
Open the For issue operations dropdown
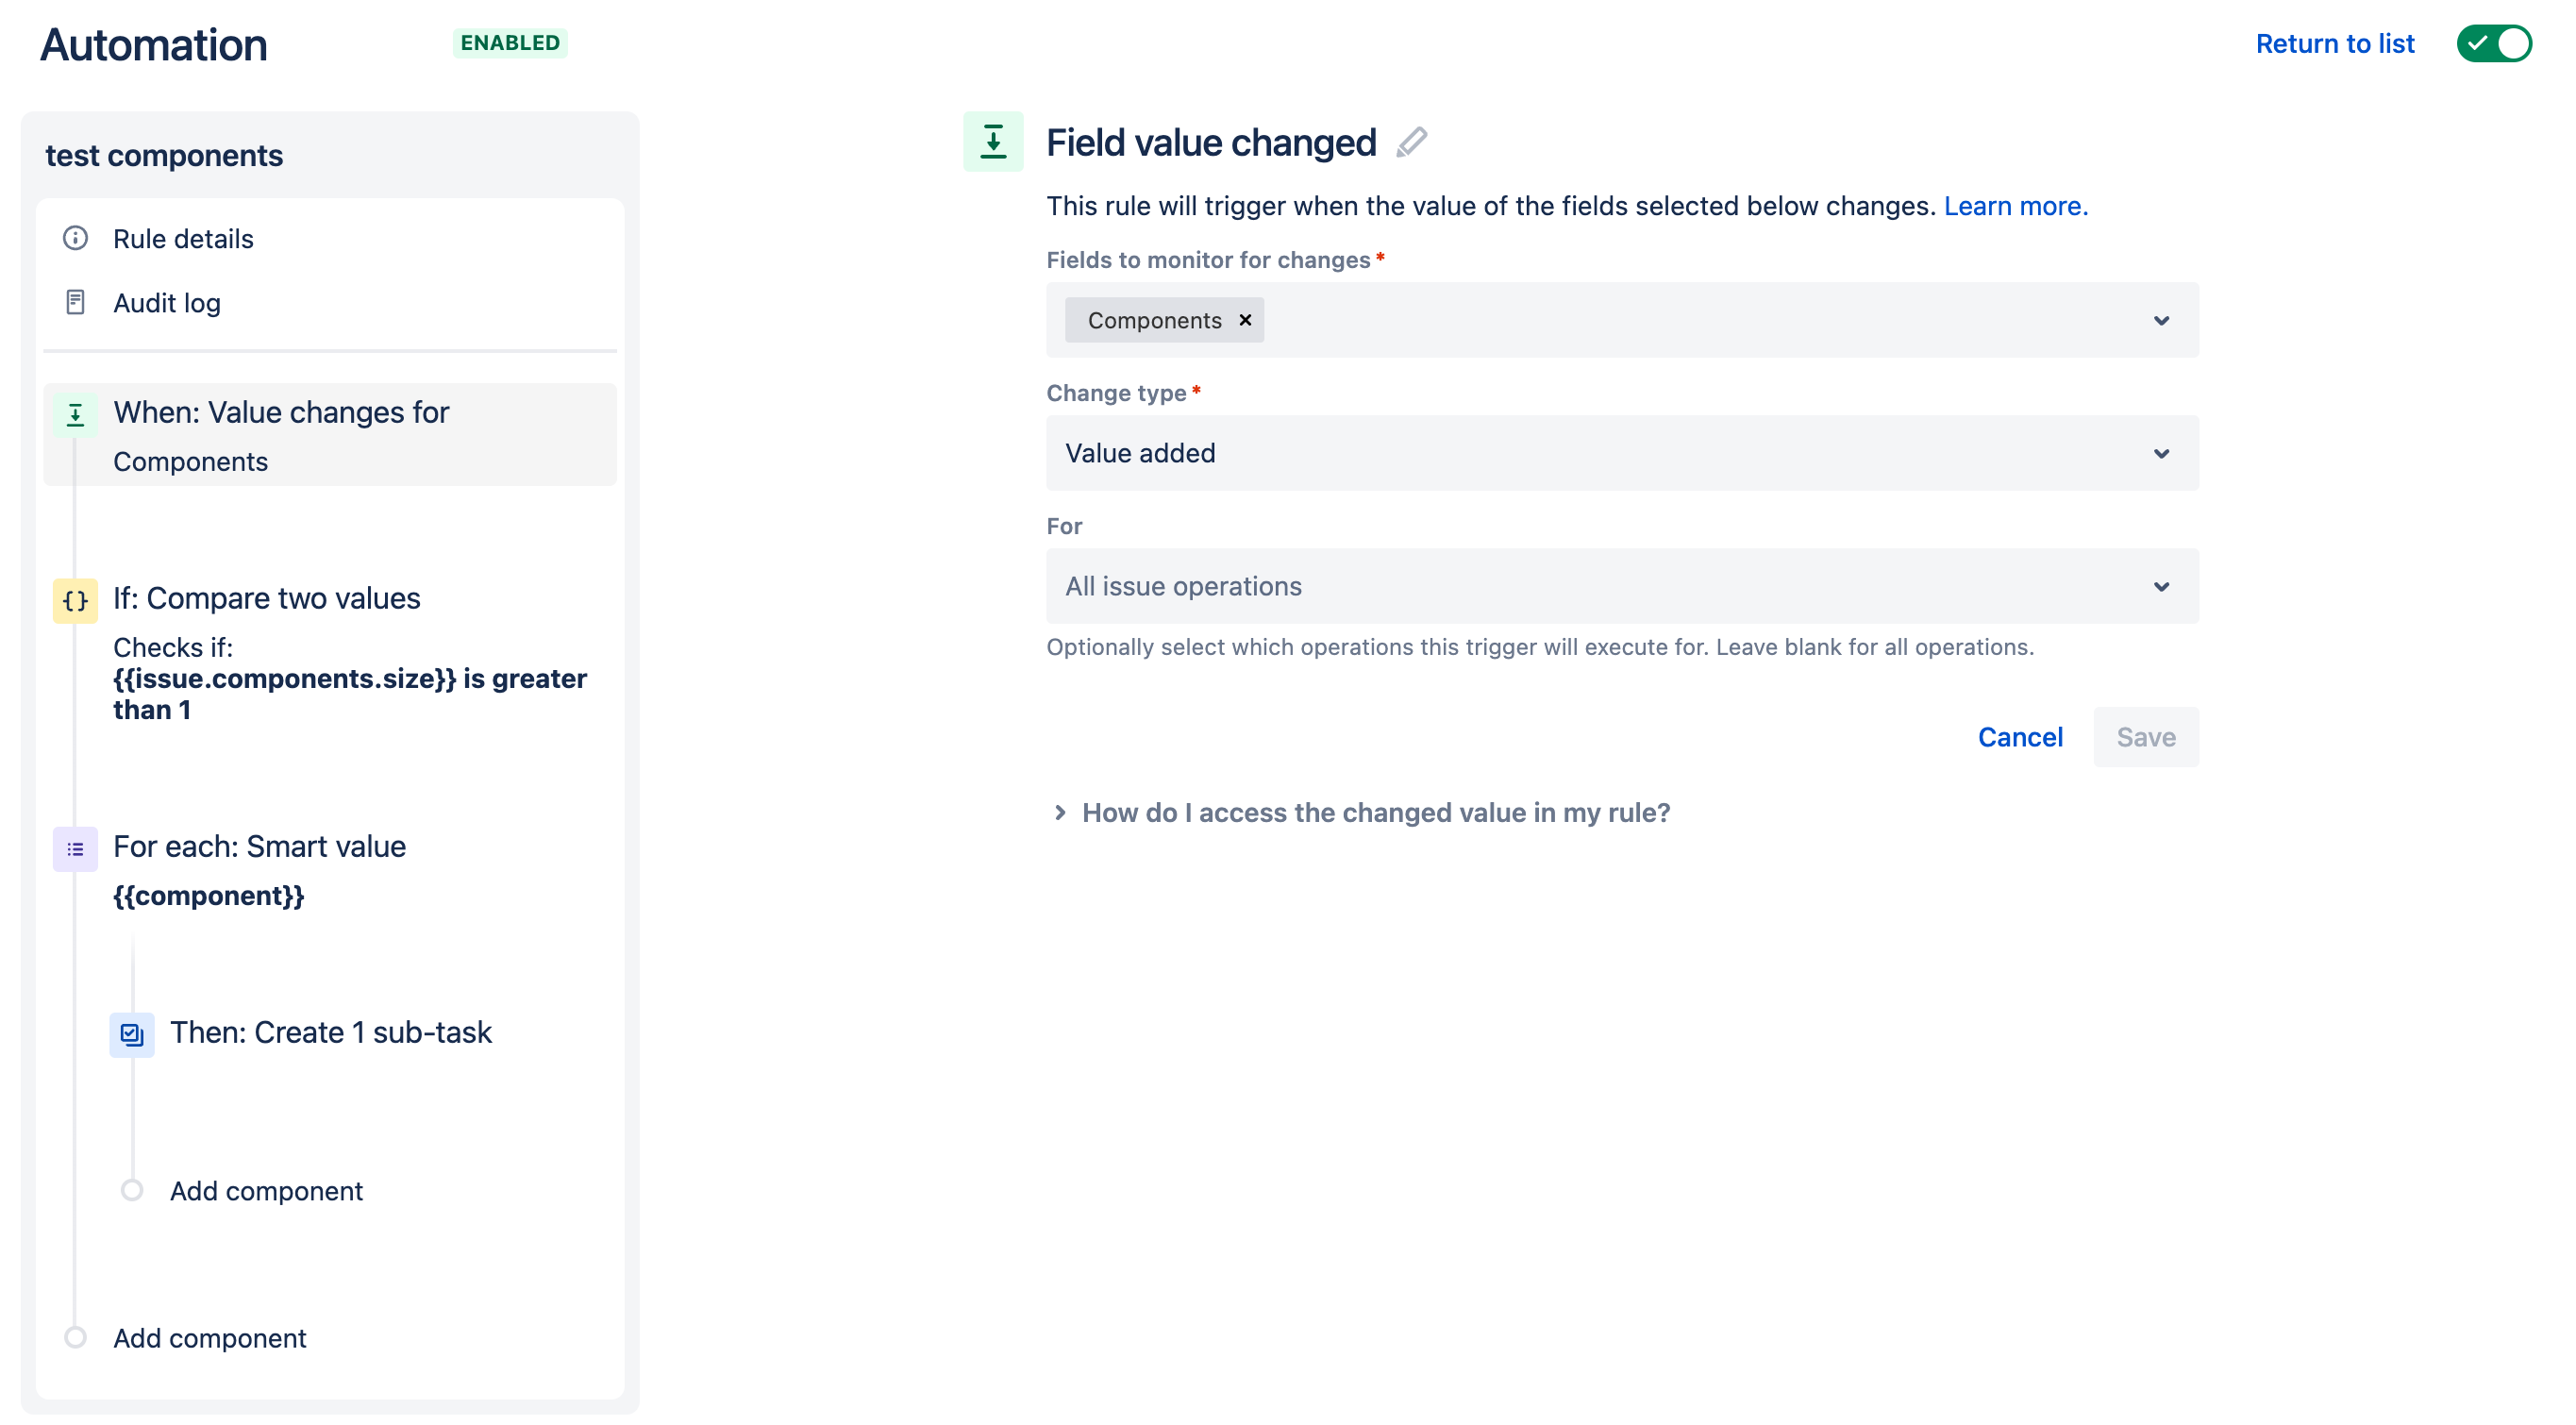click(x=2161, y=586)
